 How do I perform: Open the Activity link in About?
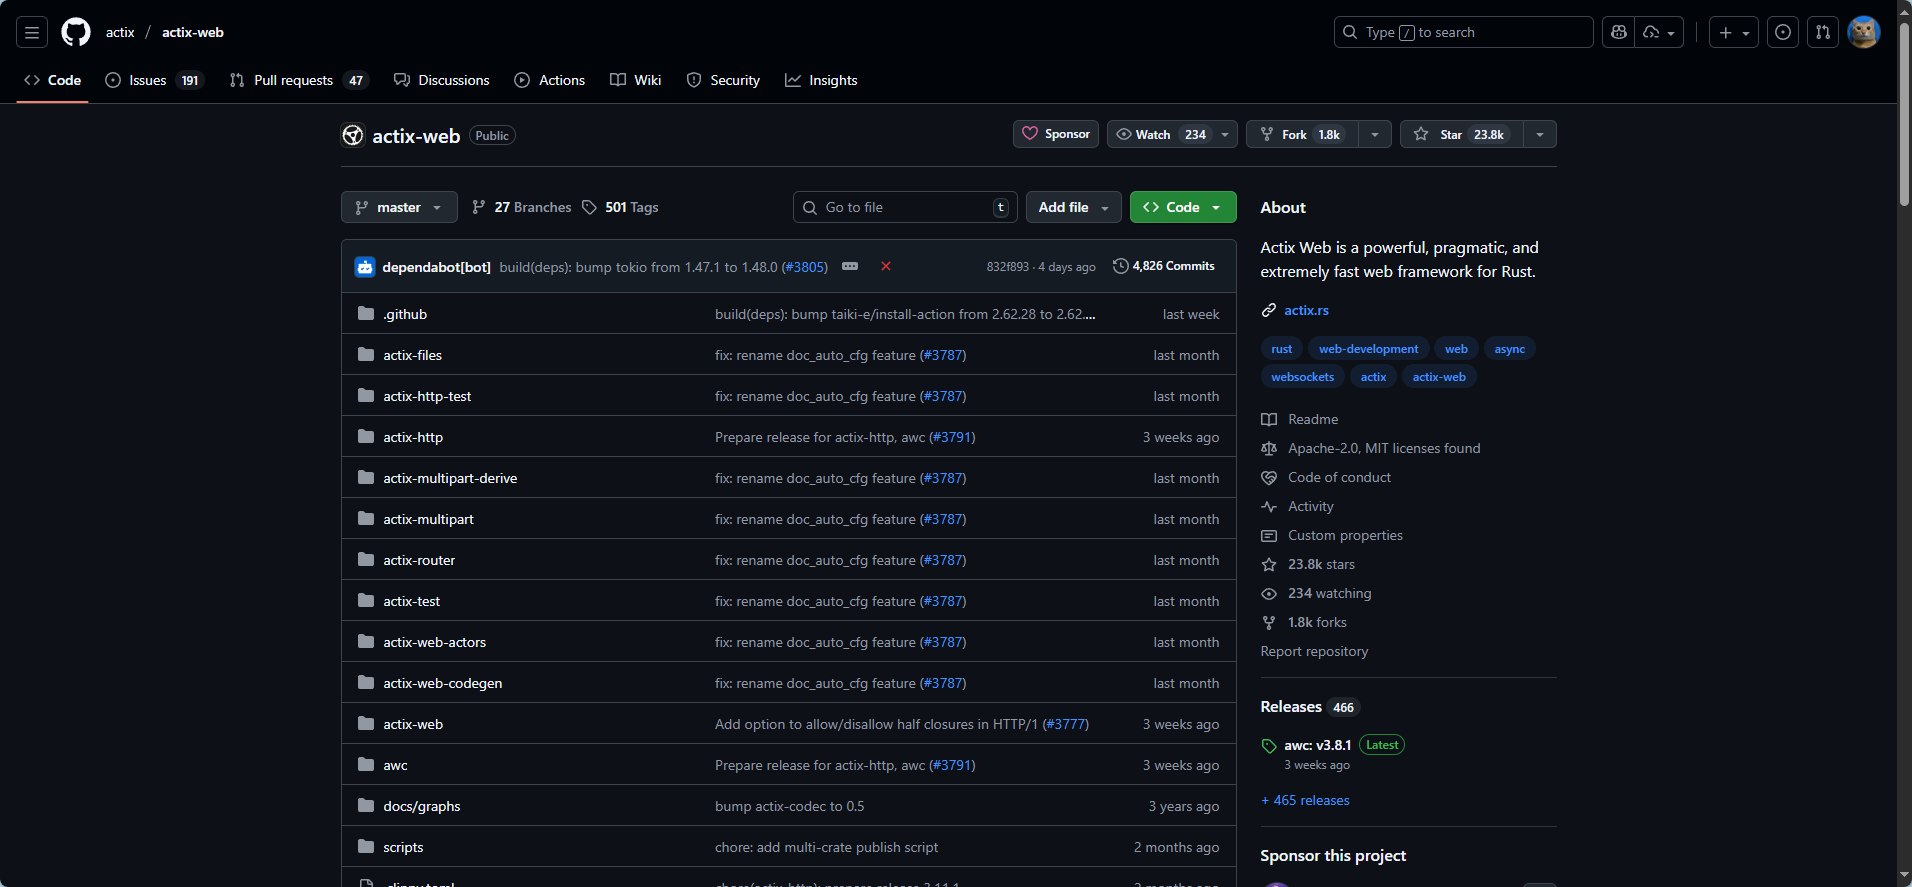tap(1310, 506)
